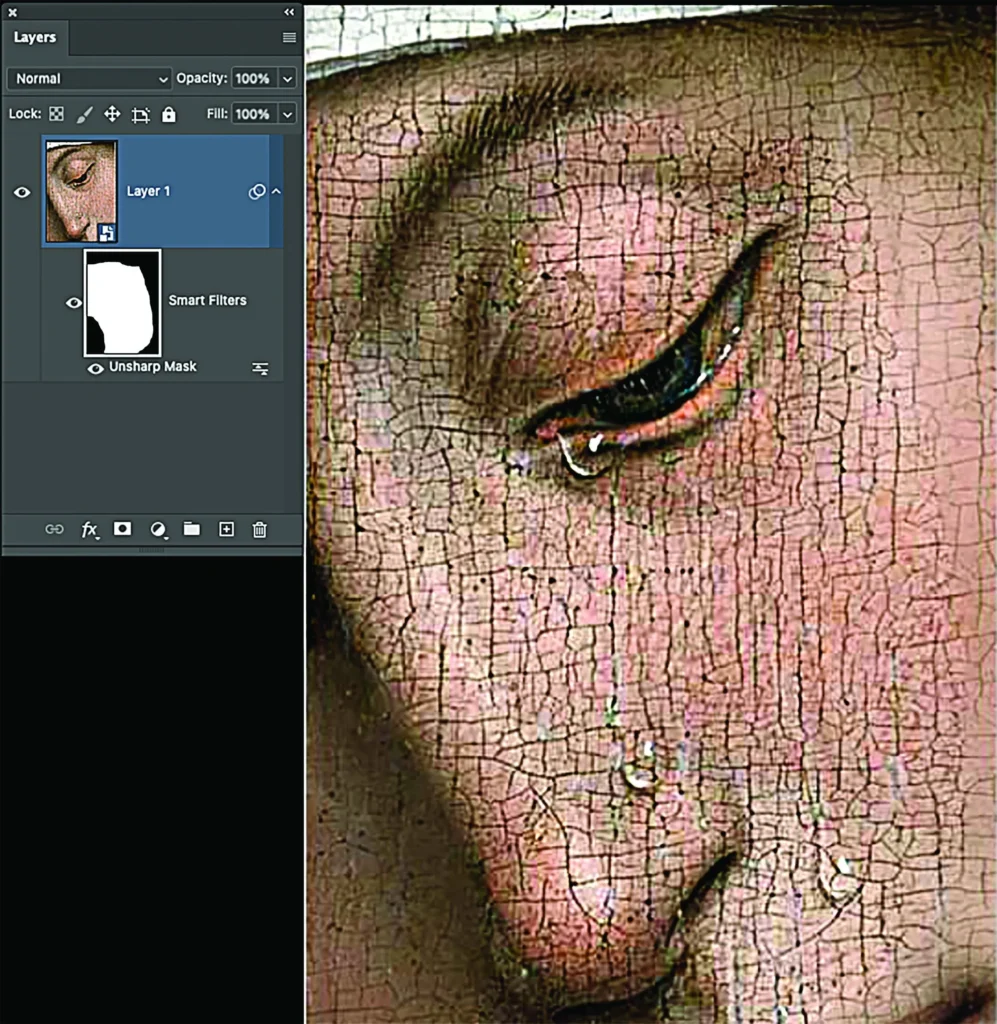Switch to the Layers tab
This screenshot has width=997, height=1024.
pyautogui.click(x=35, y=37)
